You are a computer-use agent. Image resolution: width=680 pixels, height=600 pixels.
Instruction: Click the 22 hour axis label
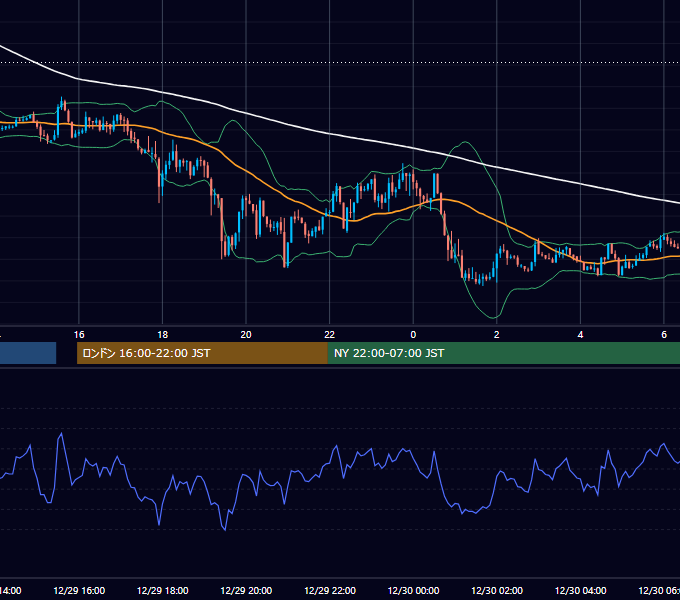point(330,335)
